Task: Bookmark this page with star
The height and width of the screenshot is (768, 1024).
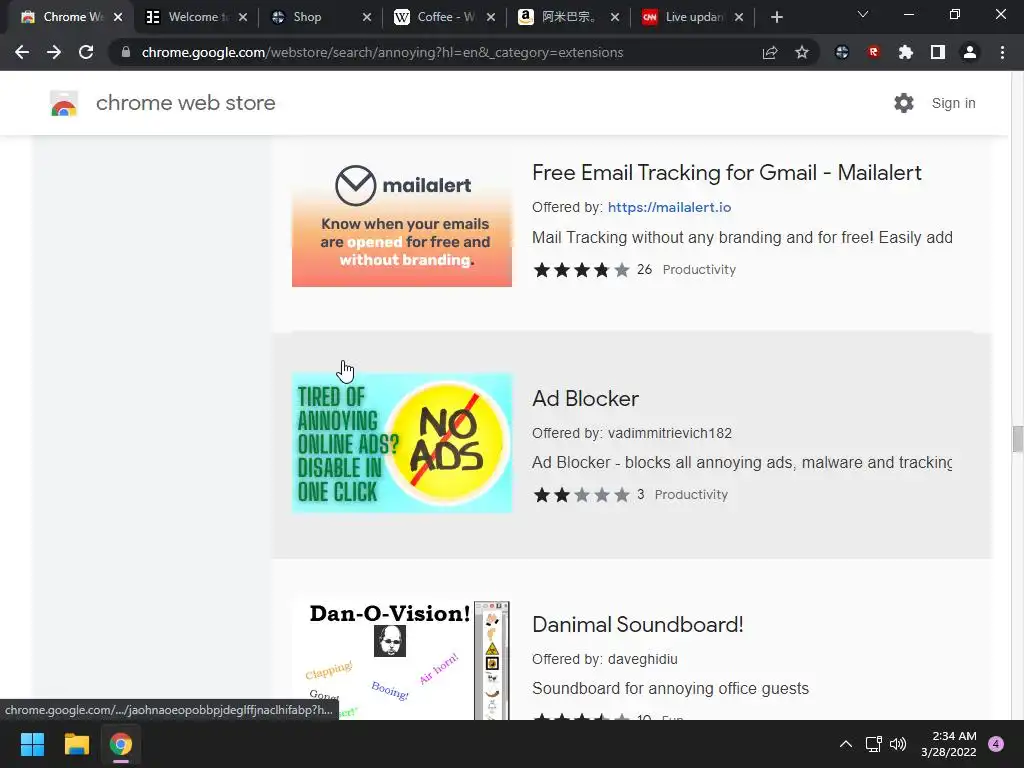Action: pyautogui.click(x=802, y=52)
